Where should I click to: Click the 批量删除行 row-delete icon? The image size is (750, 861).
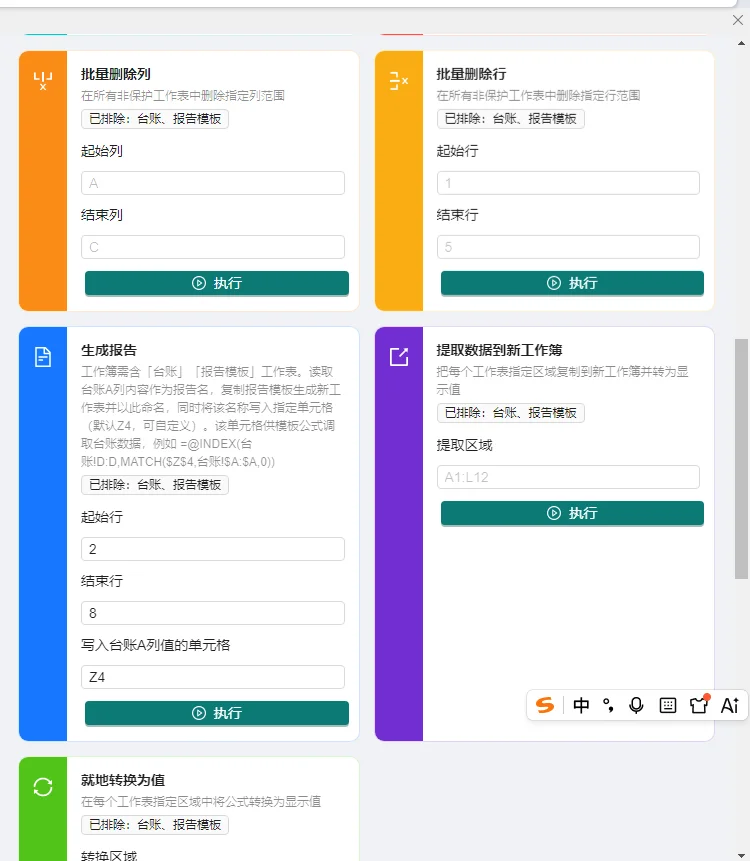pyautogui.click(x=399, y=81)
